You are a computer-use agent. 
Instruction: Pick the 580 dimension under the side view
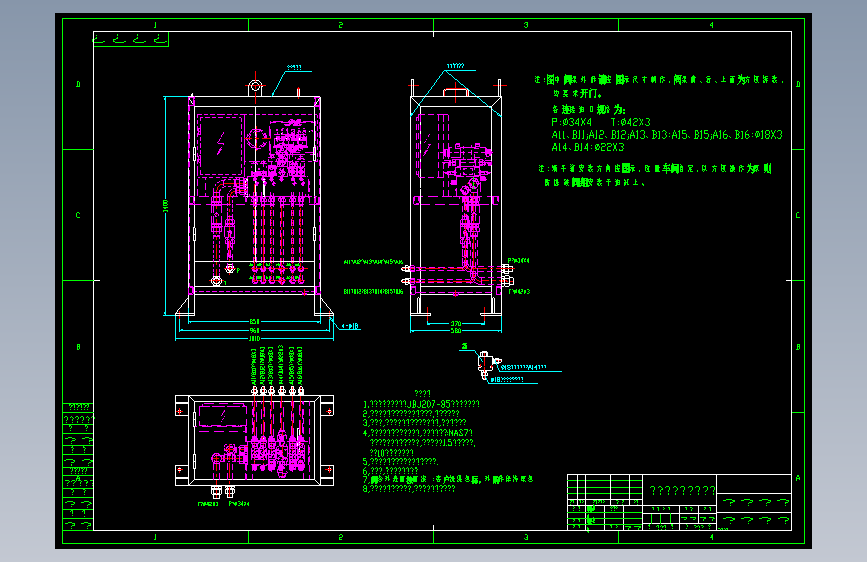pyautogui.click(x=456, y=331)
